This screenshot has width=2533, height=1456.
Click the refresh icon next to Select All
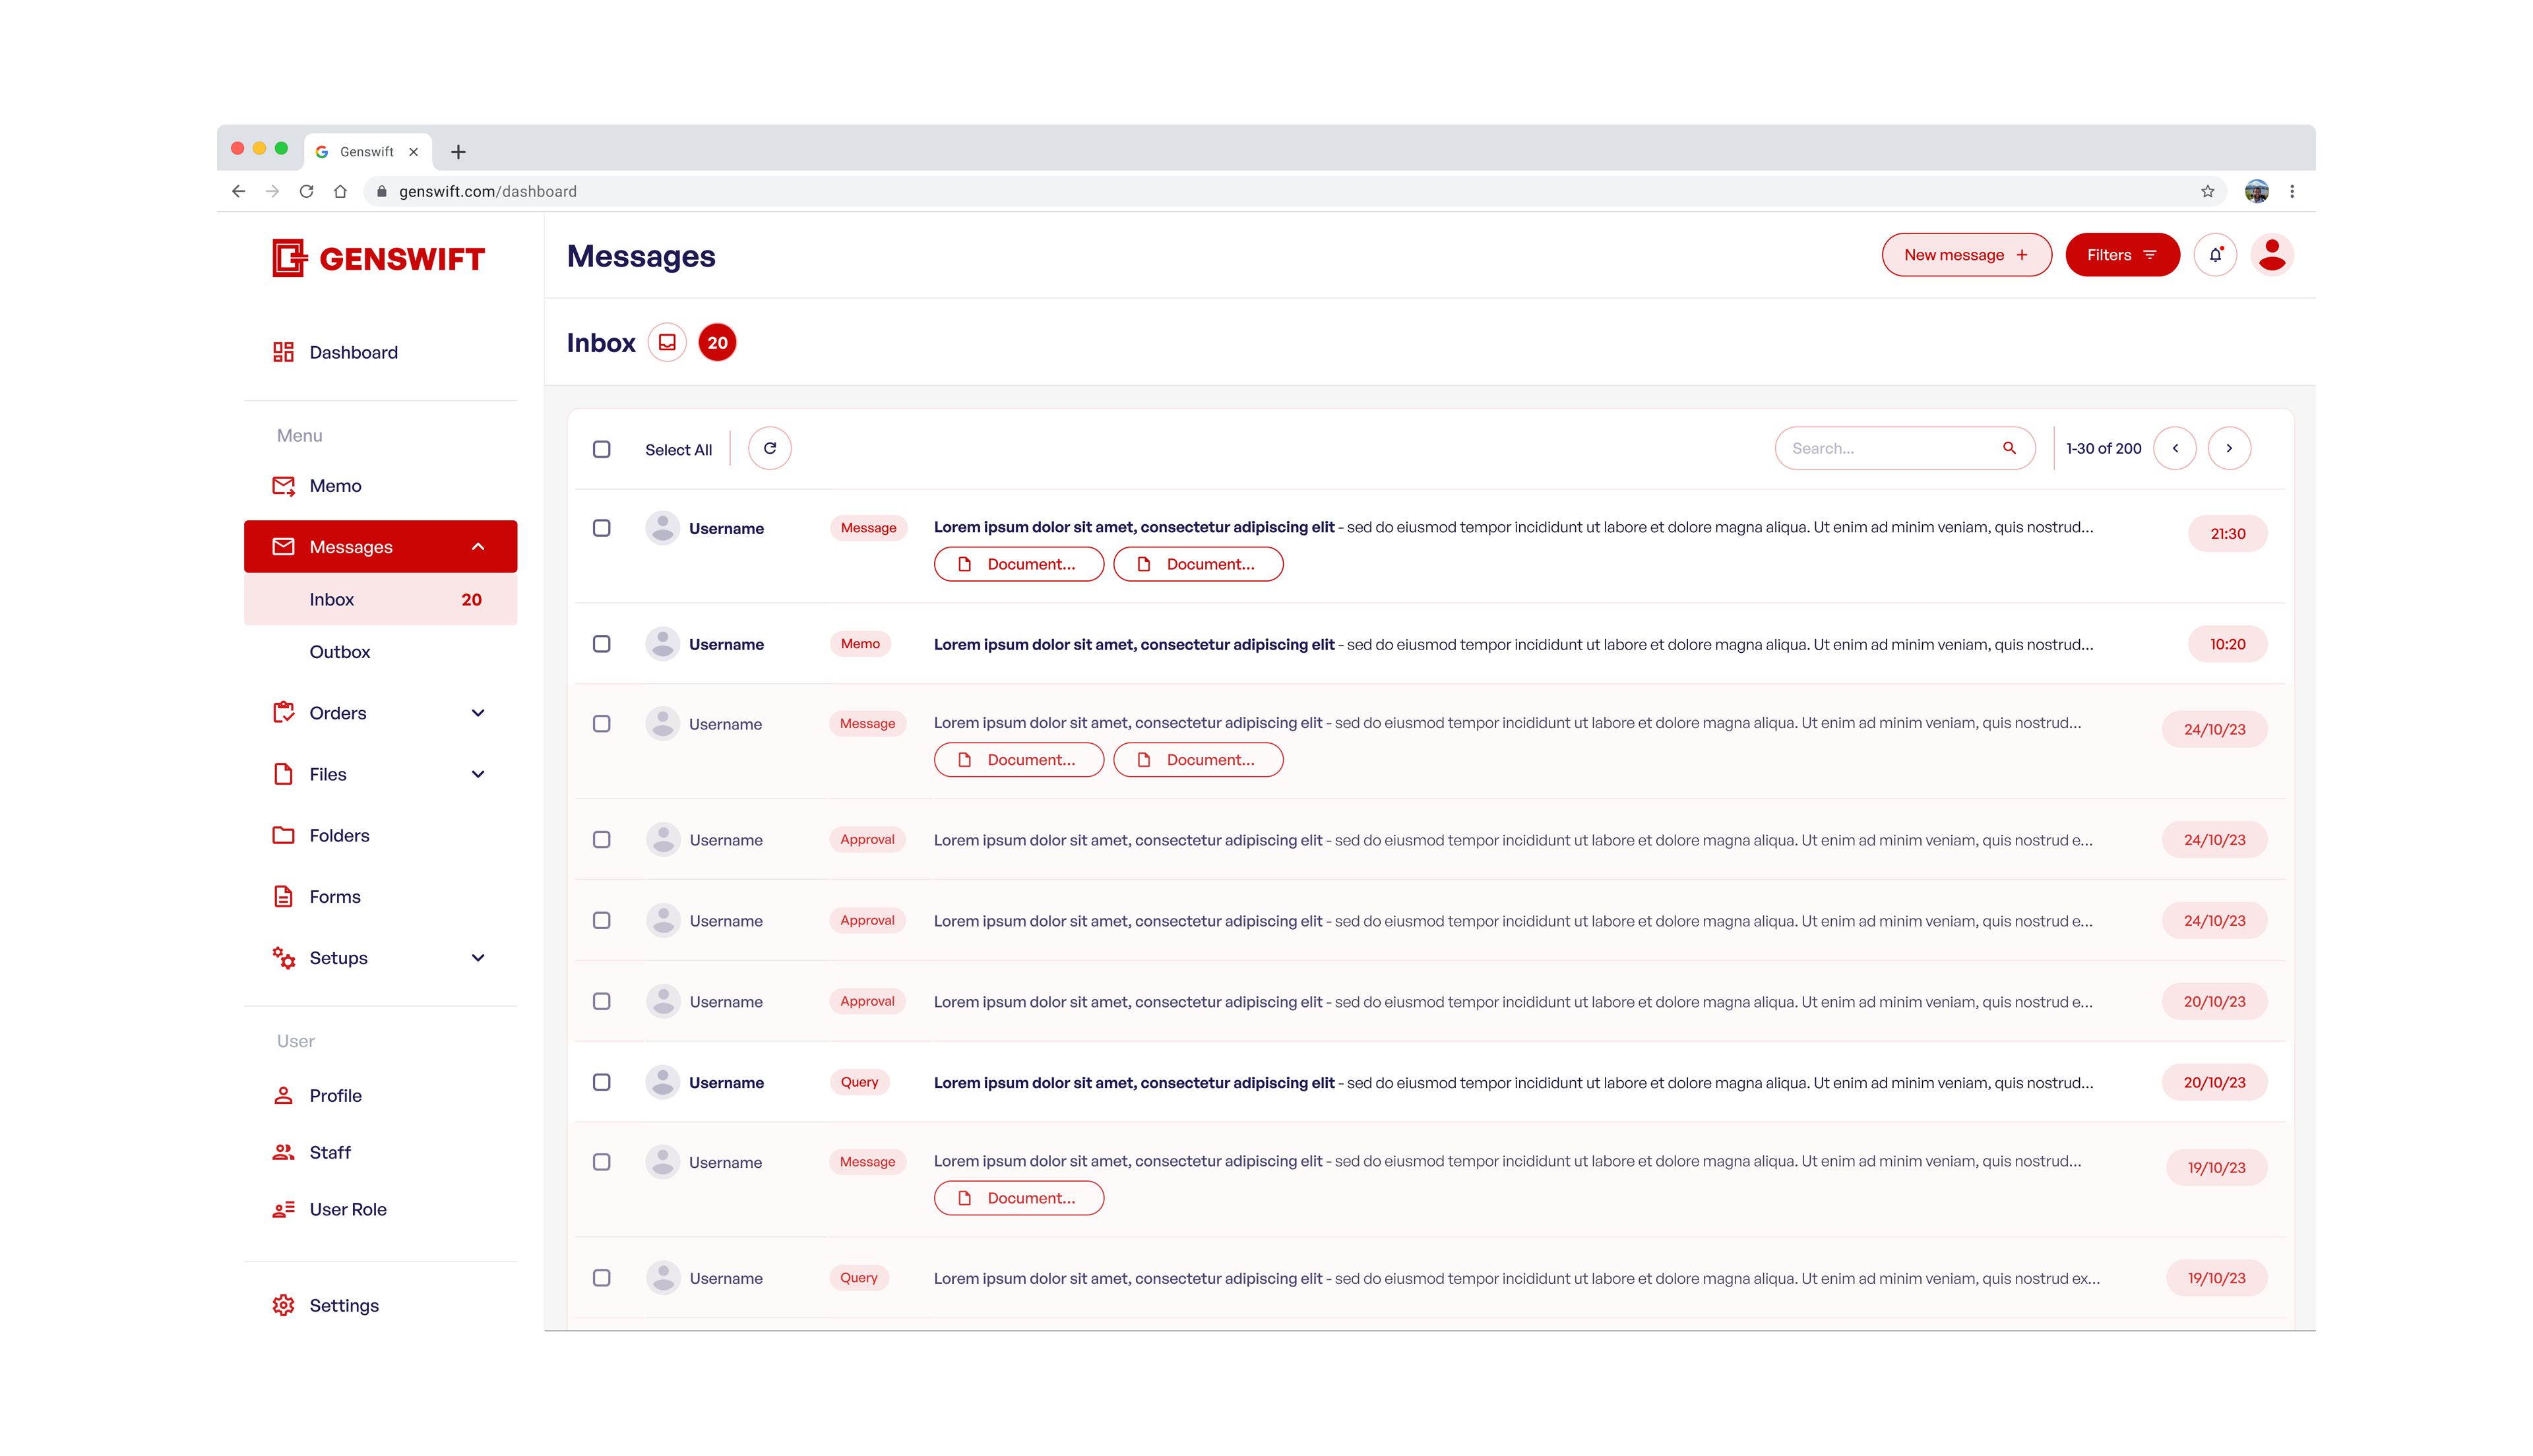click(x=770, y=448)
